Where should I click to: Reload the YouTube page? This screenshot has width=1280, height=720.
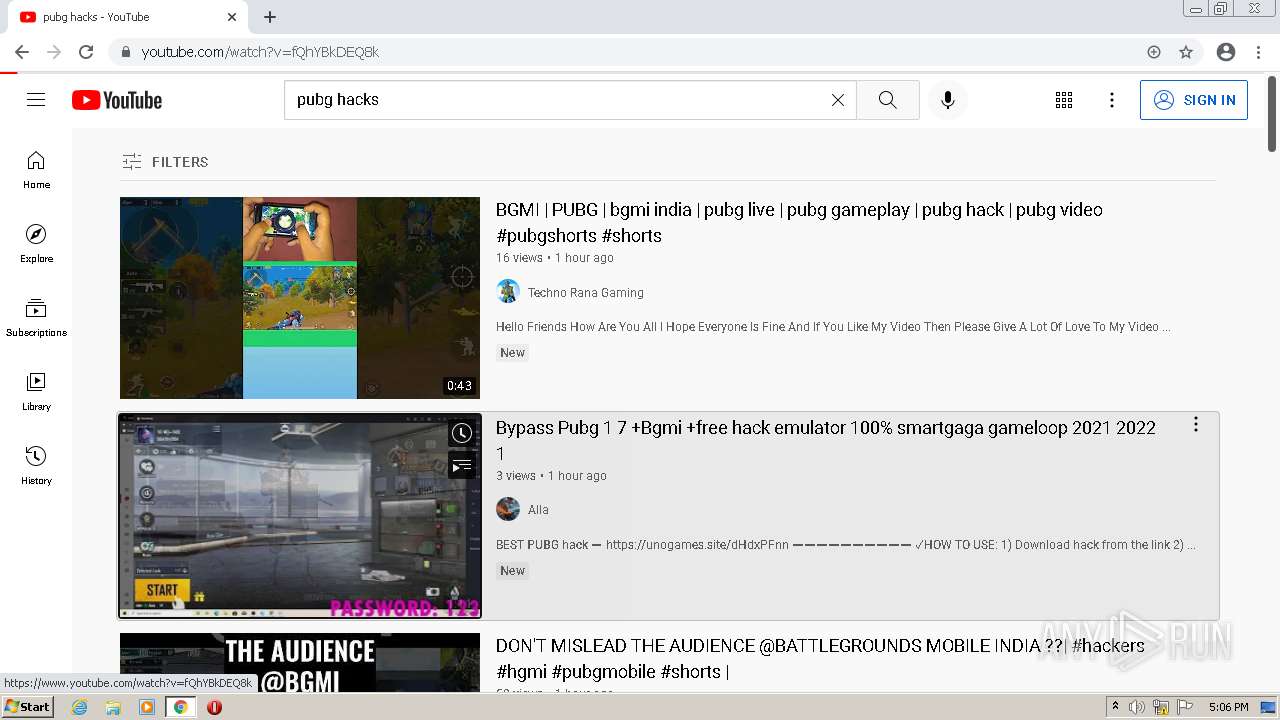[x=86, y=52]
